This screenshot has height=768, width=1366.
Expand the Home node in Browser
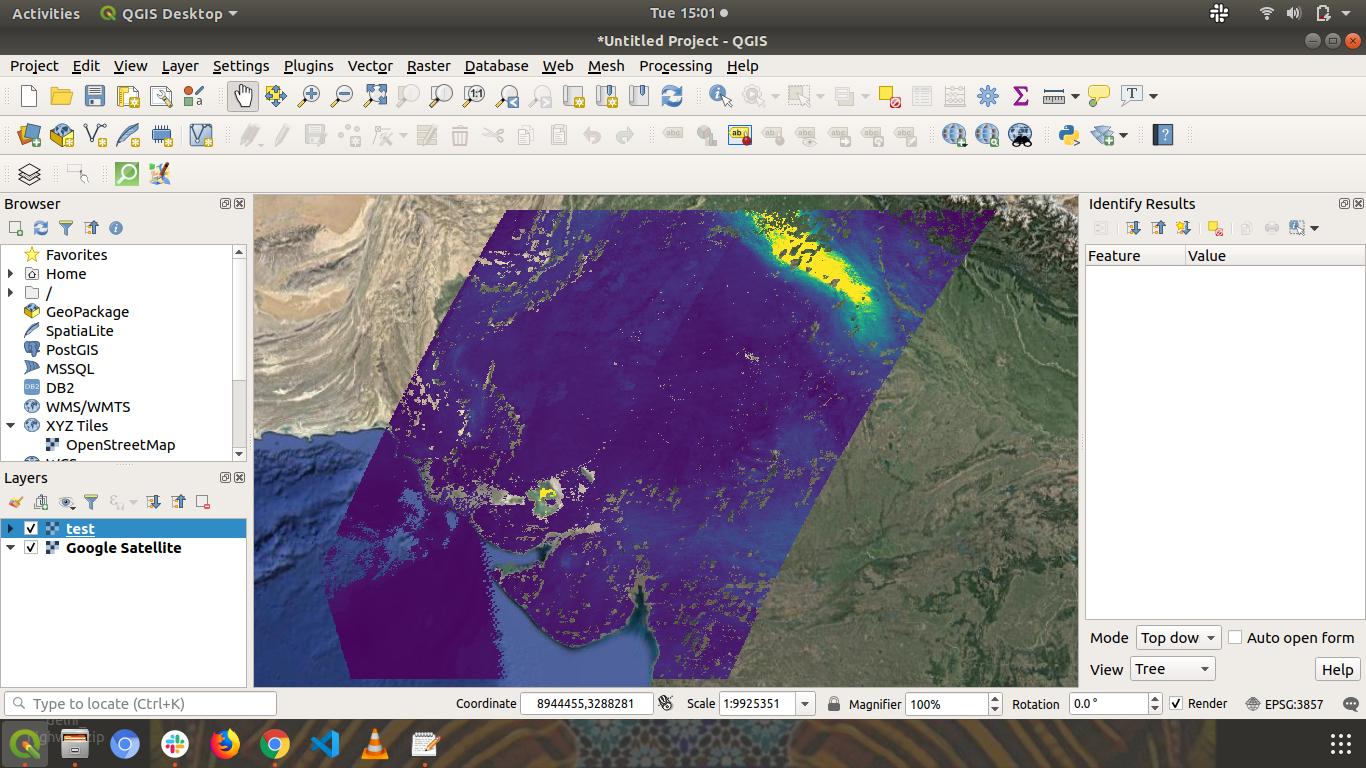(11, 274)
